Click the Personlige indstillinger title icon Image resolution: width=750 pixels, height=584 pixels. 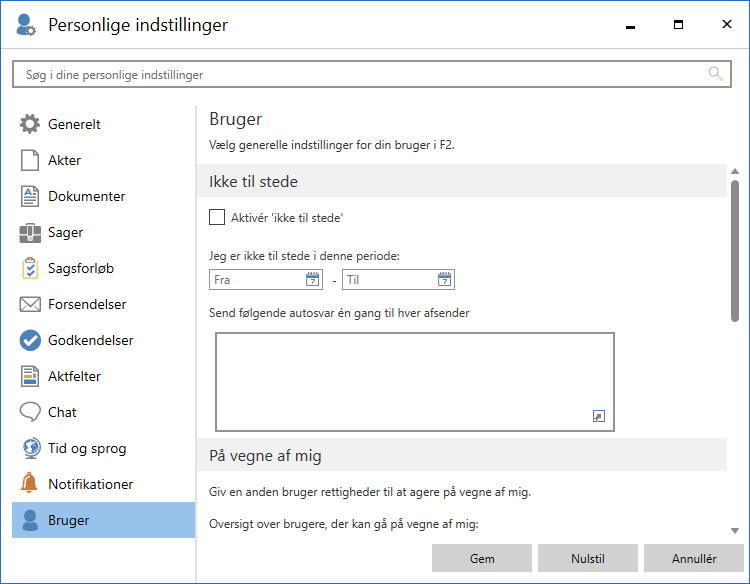[25, 25]
